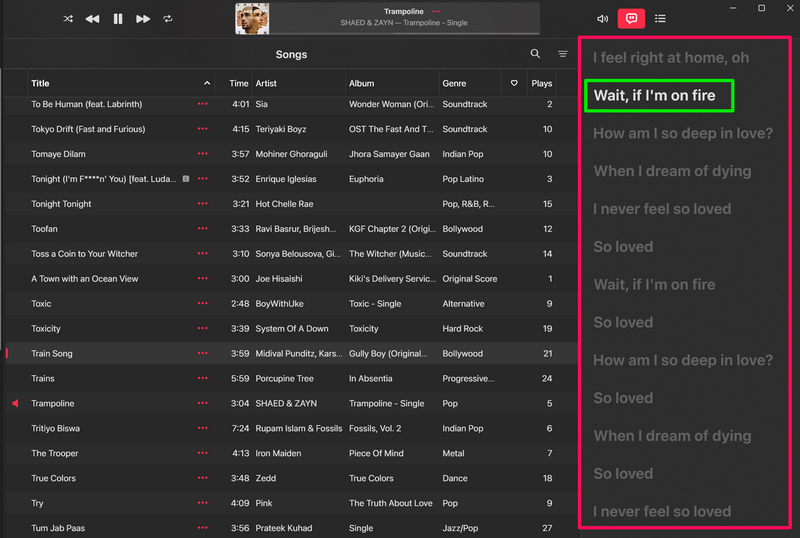
Task: Sort songs by Plays column
Action: (x=541, y=83)
